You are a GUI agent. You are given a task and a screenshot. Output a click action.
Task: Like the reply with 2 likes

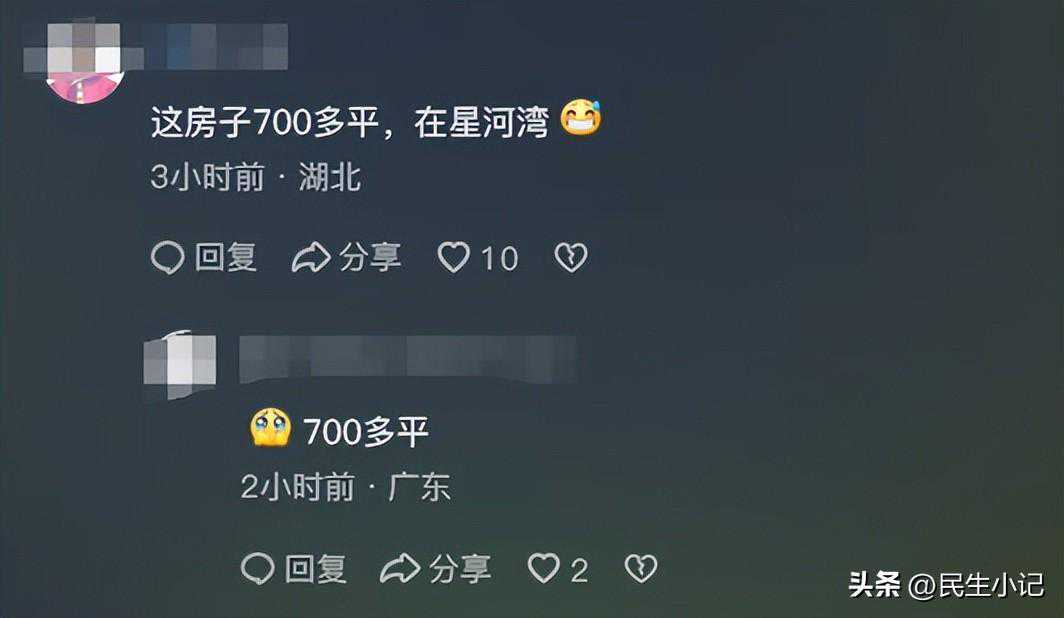point(544,568)
